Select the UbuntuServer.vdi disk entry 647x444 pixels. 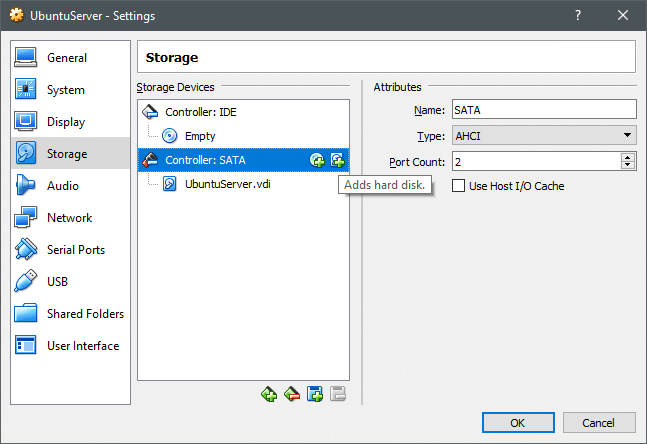click(243, 184)
